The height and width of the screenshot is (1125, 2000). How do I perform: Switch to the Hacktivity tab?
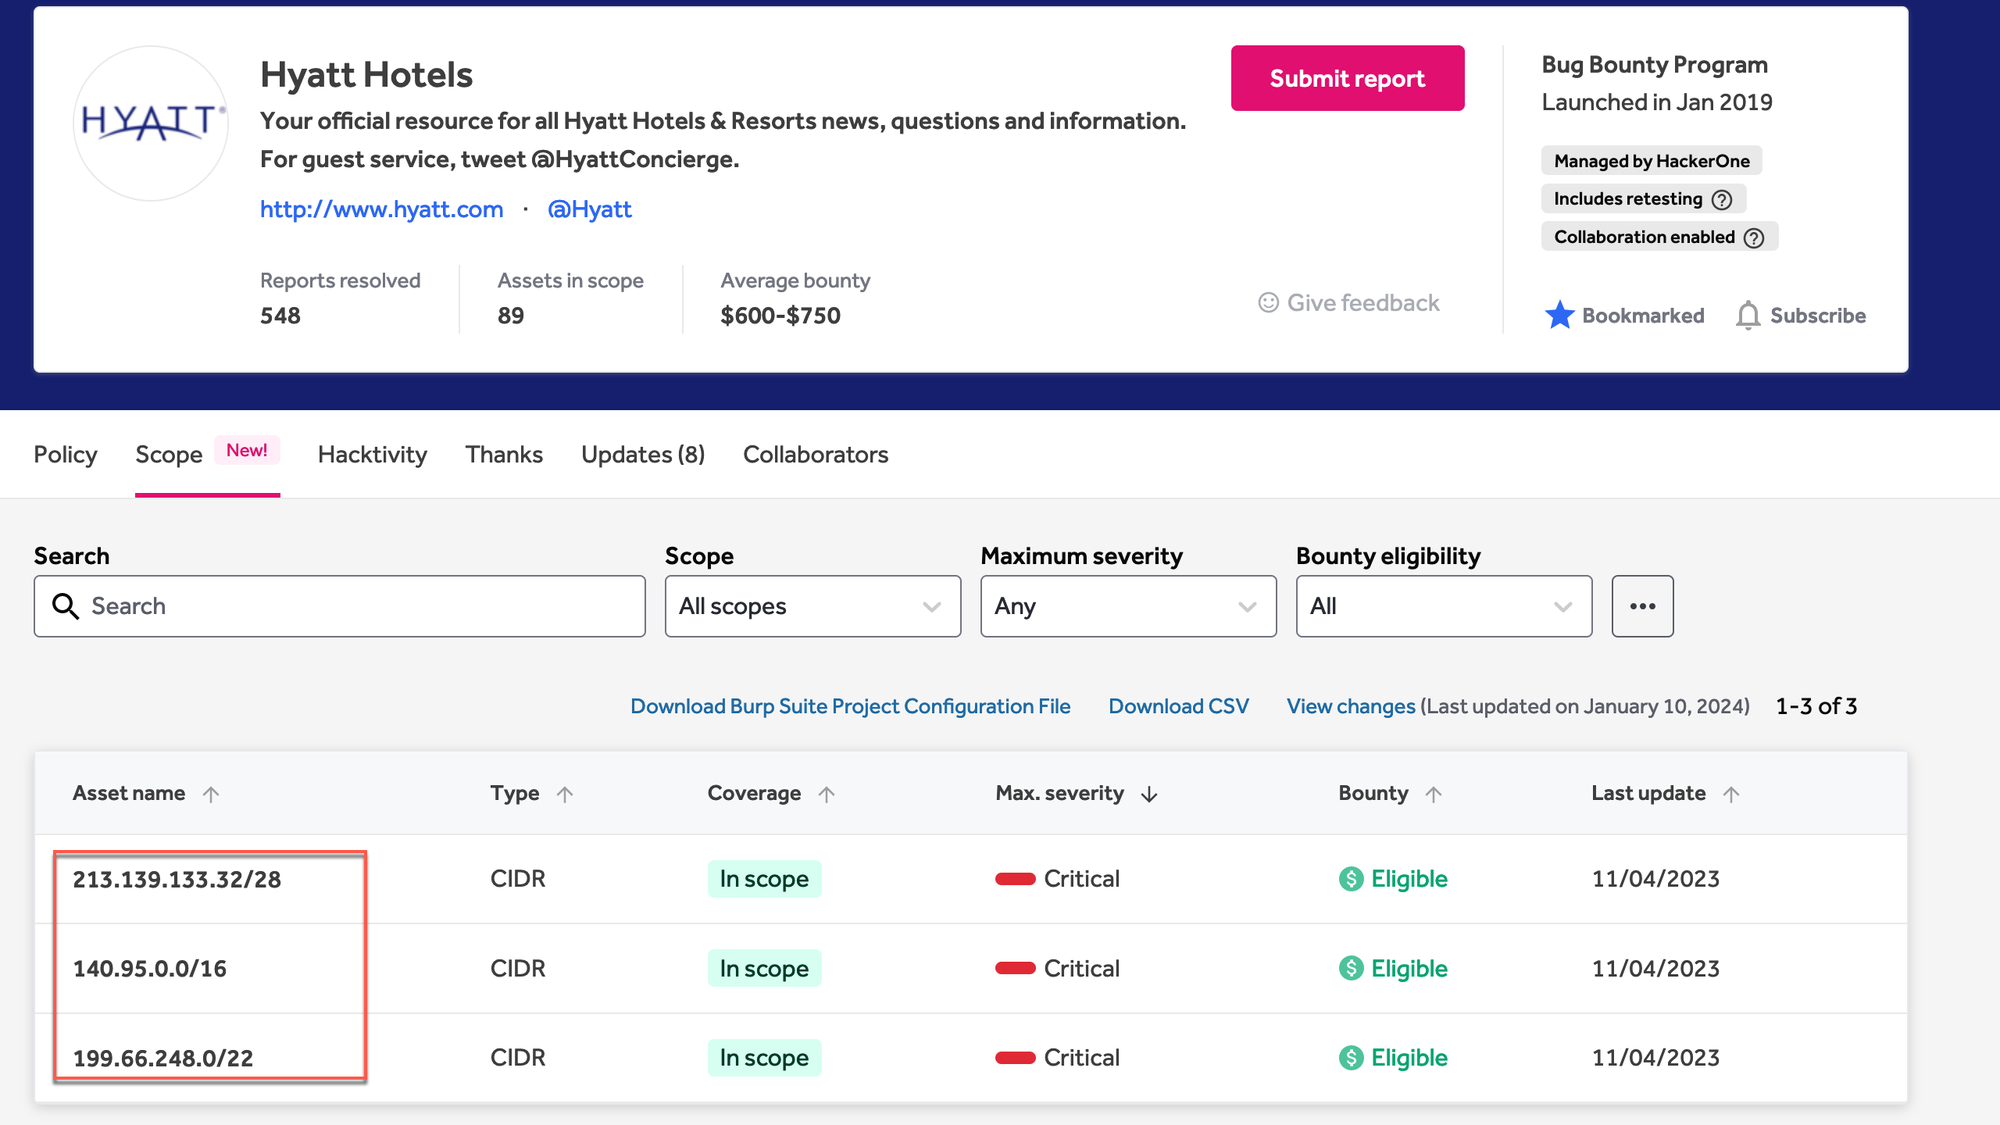(x=372, y=455)
